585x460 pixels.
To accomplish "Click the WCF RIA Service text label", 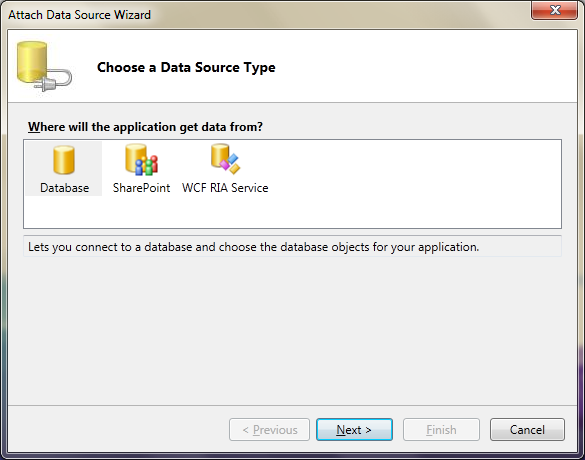I will coord(225,188).
